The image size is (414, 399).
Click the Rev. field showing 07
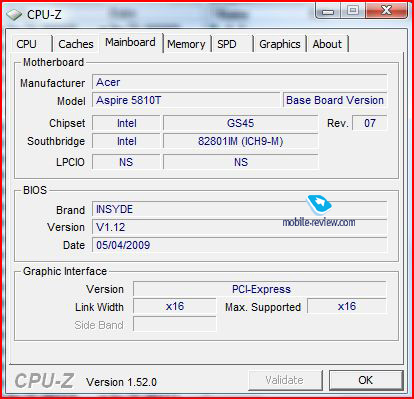[370, 123]
